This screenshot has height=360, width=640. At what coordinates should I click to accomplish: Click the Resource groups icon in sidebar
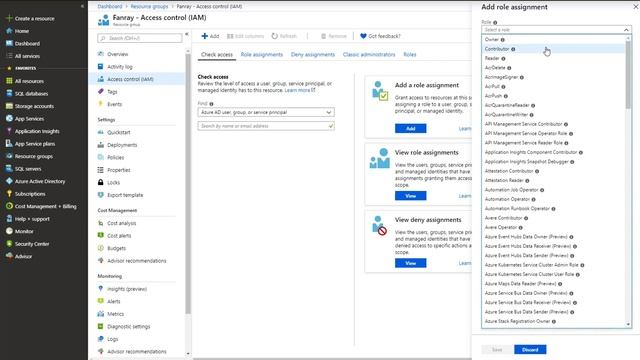(9, 156)
